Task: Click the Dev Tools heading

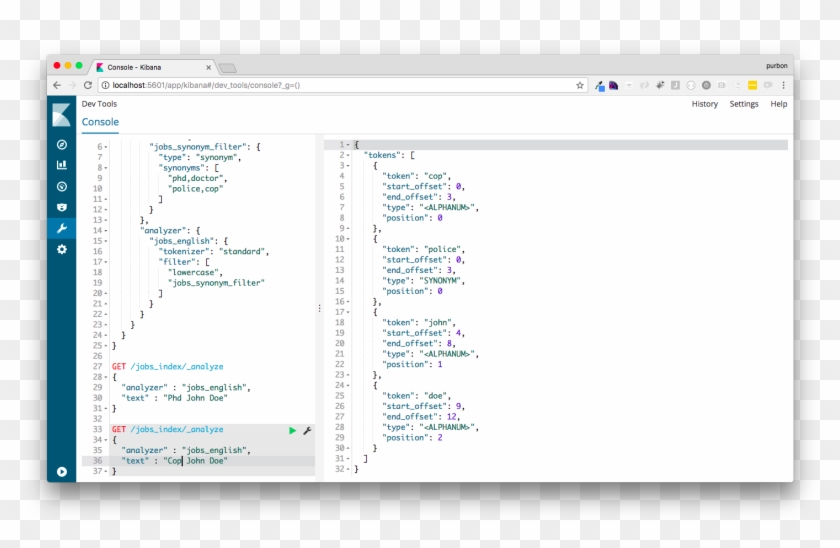Action: tap(99, 104)
